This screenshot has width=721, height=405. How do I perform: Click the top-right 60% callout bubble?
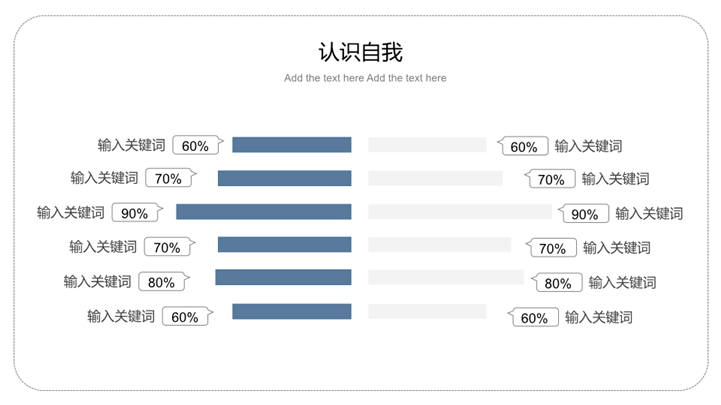coord(524,147)
